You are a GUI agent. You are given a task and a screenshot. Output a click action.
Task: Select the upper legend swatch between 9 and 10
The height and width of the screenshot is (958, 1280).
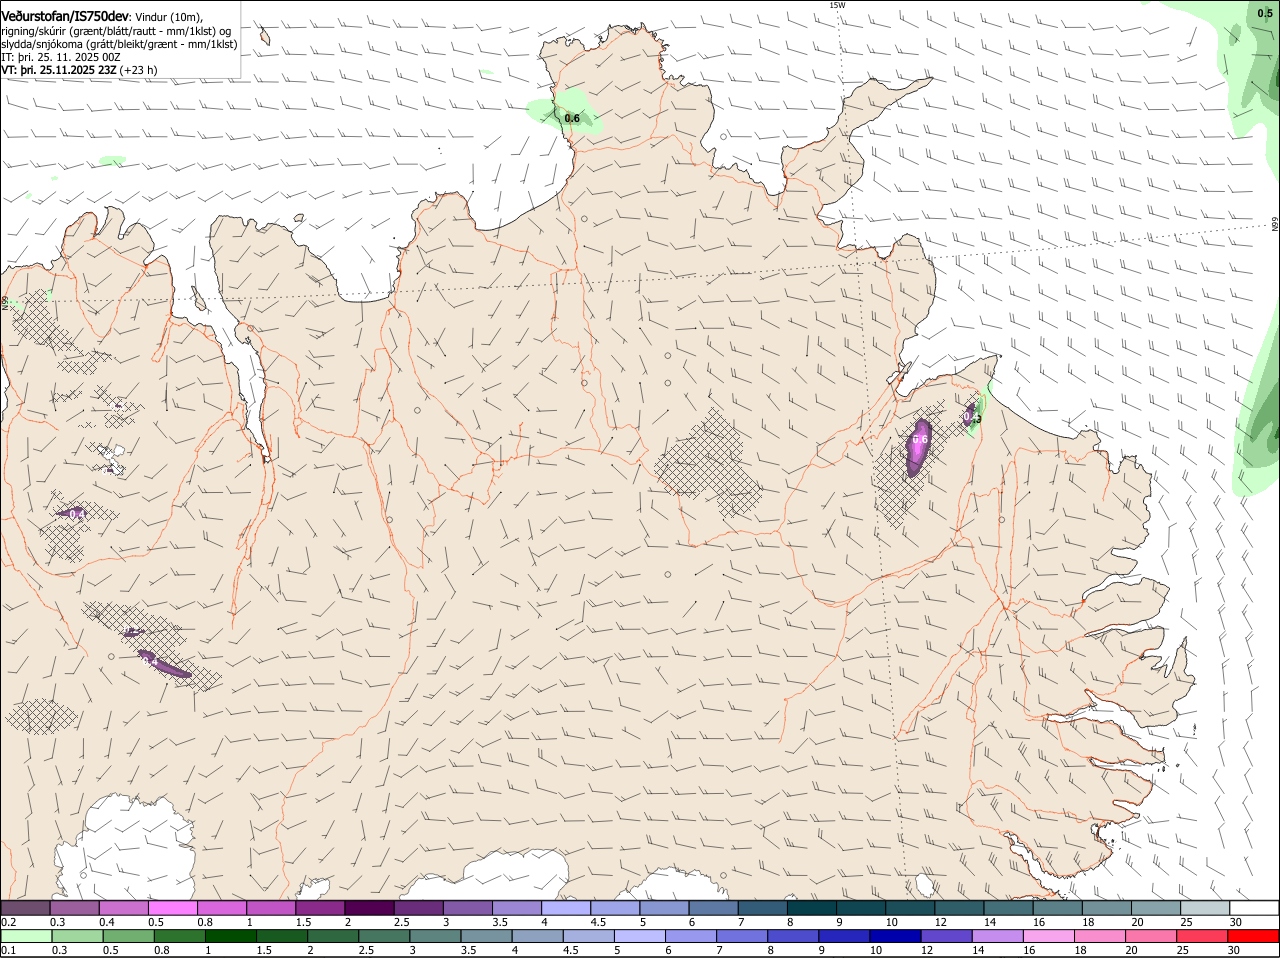pyautogui.click(x=860, y=908)
